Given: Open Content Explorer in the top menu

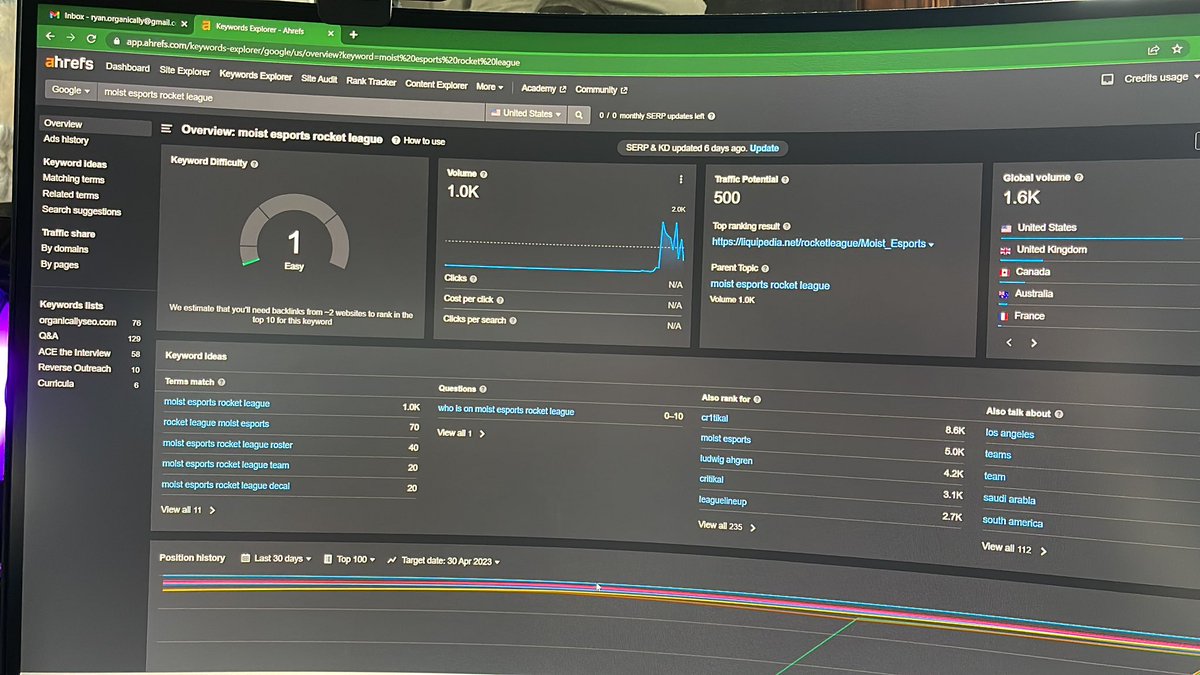Looking at the screenshot, I should (436, 85).
